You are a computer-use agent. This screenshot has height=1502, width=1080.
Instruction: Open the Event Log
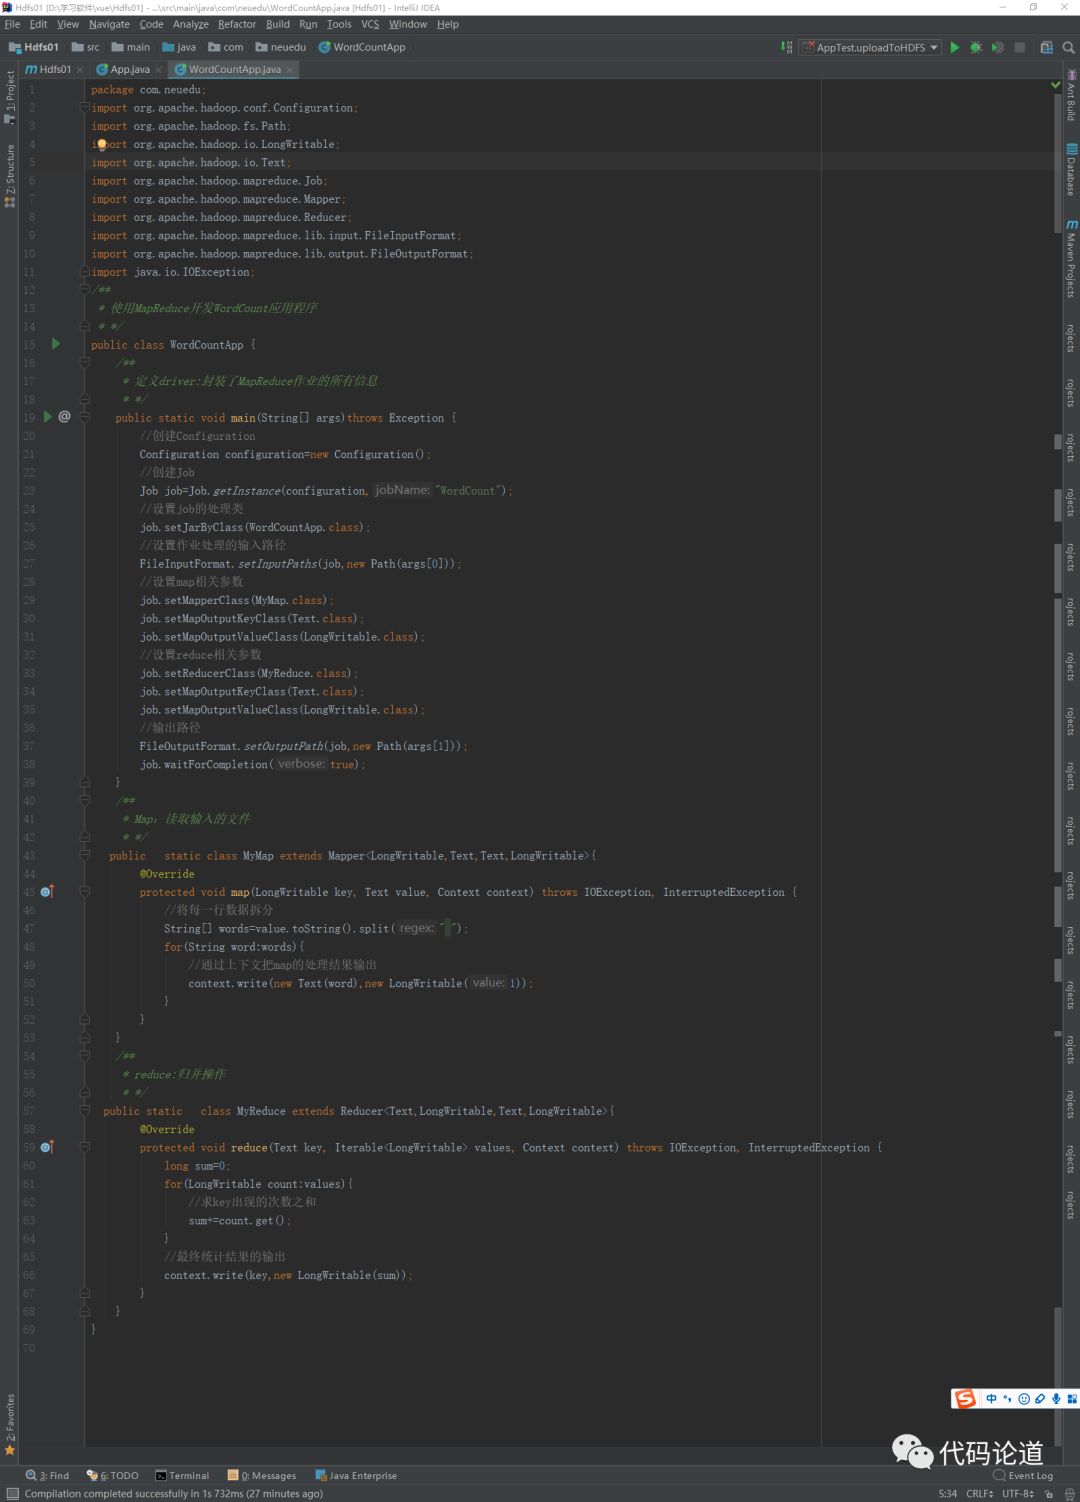[1024, 1475]
